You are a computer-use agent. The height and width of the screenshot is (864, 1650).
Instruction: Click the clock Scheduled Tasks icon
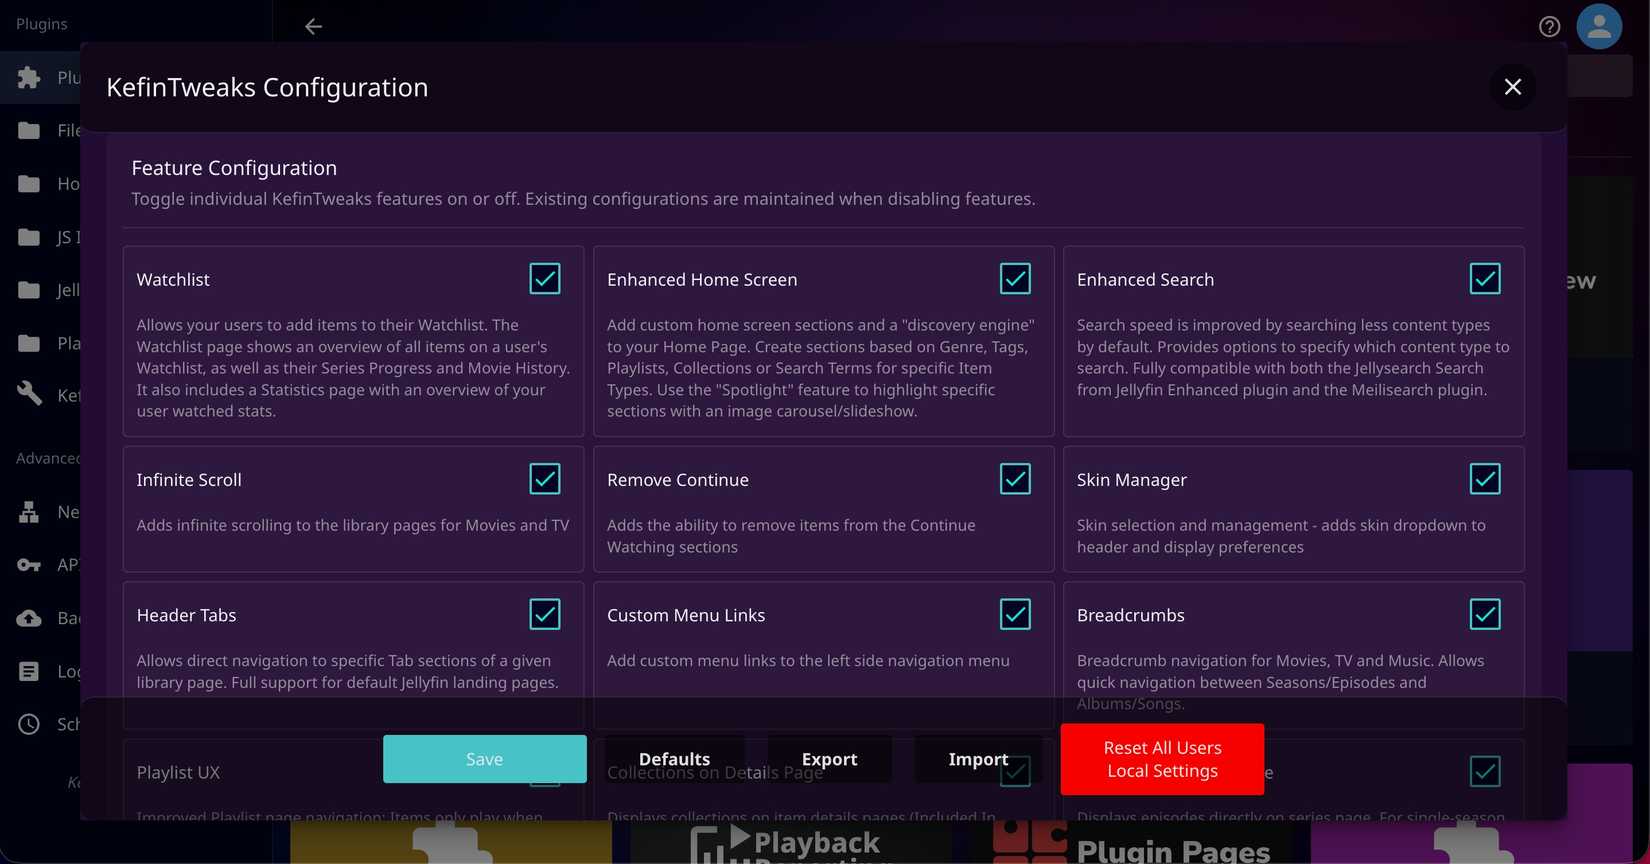click(x=29, y=724)
